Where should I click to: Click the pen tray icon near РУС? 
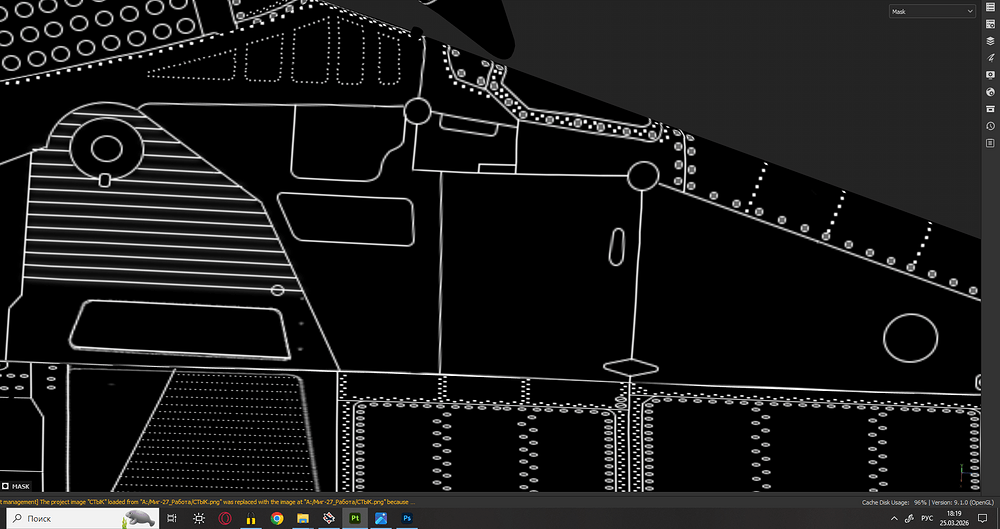[910, 518]
